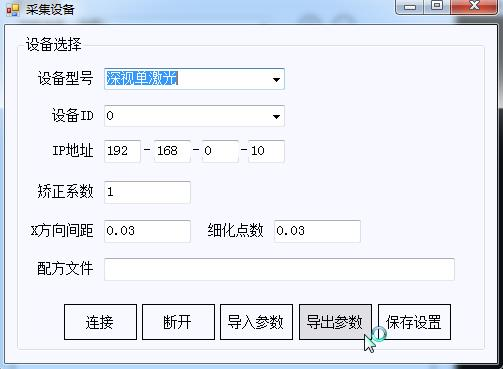The width and height of the screenshot is (503, 369).
Task: Minimize the 采集设备 window
Action: (x=410, y=7)
